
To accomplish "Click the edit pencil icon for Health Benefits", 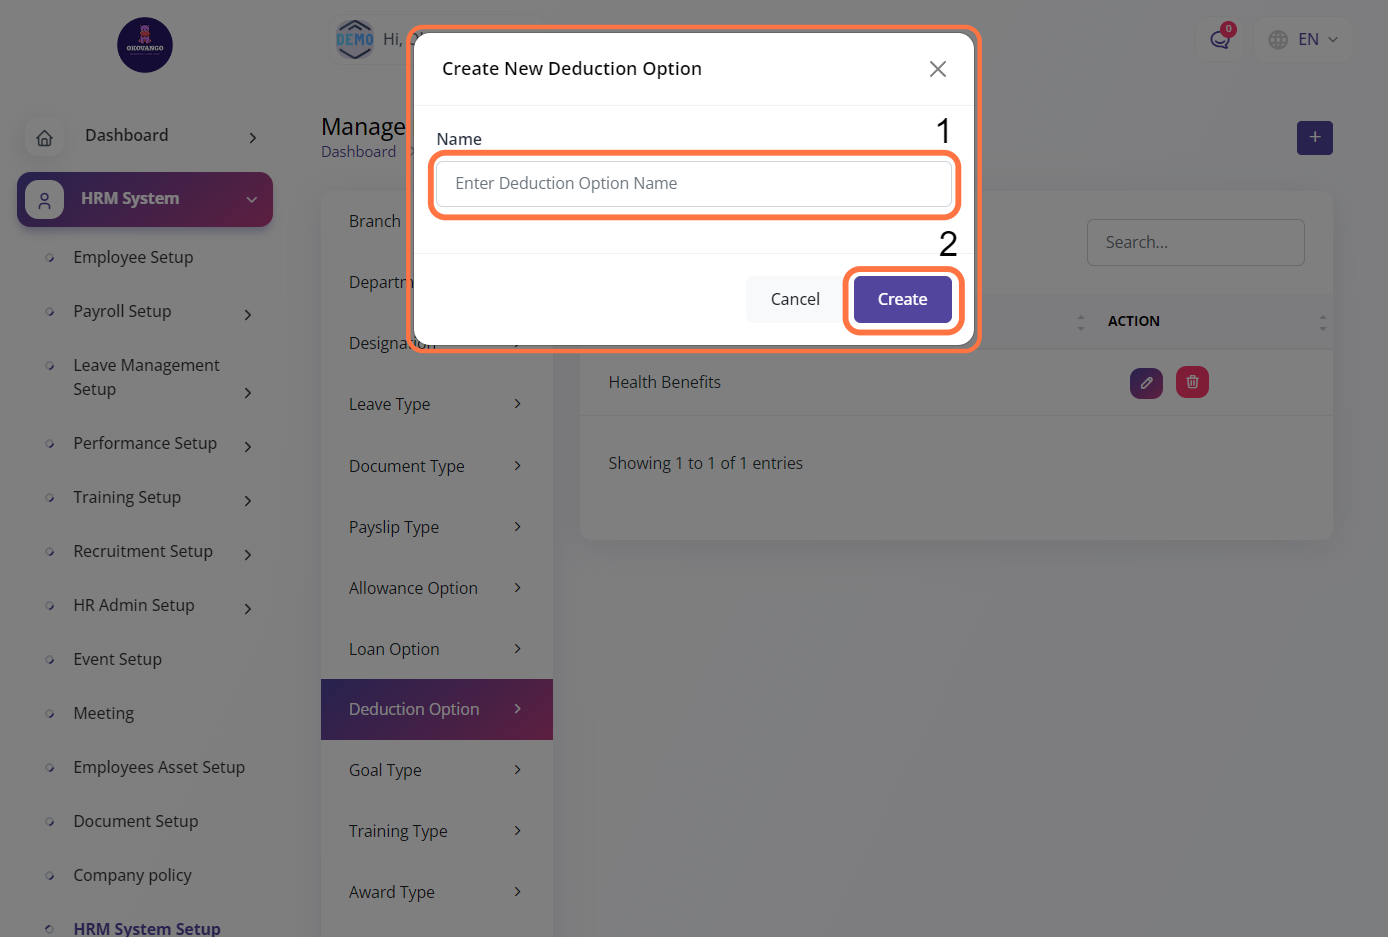I will 1146,382.
